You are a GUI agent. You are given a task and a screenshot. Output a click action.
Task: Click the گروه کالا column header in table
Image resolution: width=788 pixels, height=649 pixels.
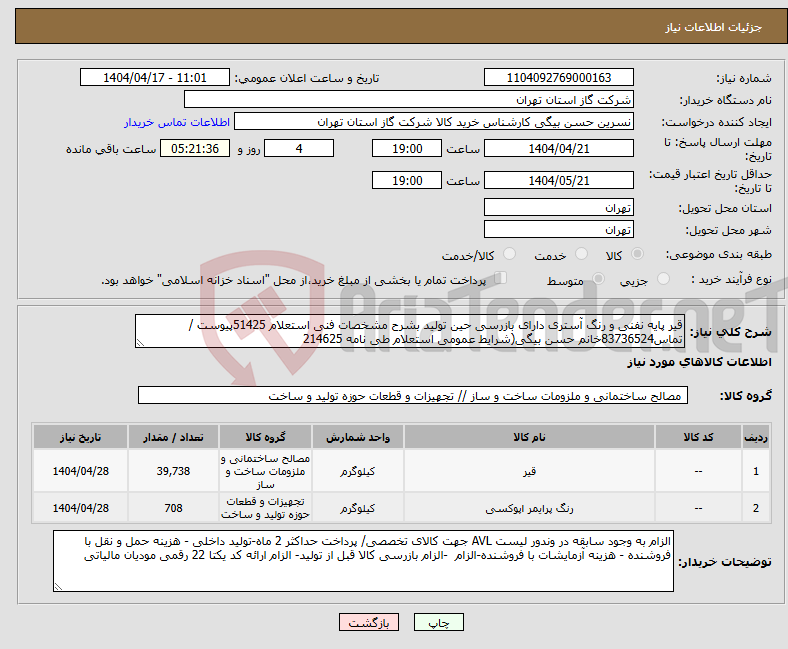[265, 436]
